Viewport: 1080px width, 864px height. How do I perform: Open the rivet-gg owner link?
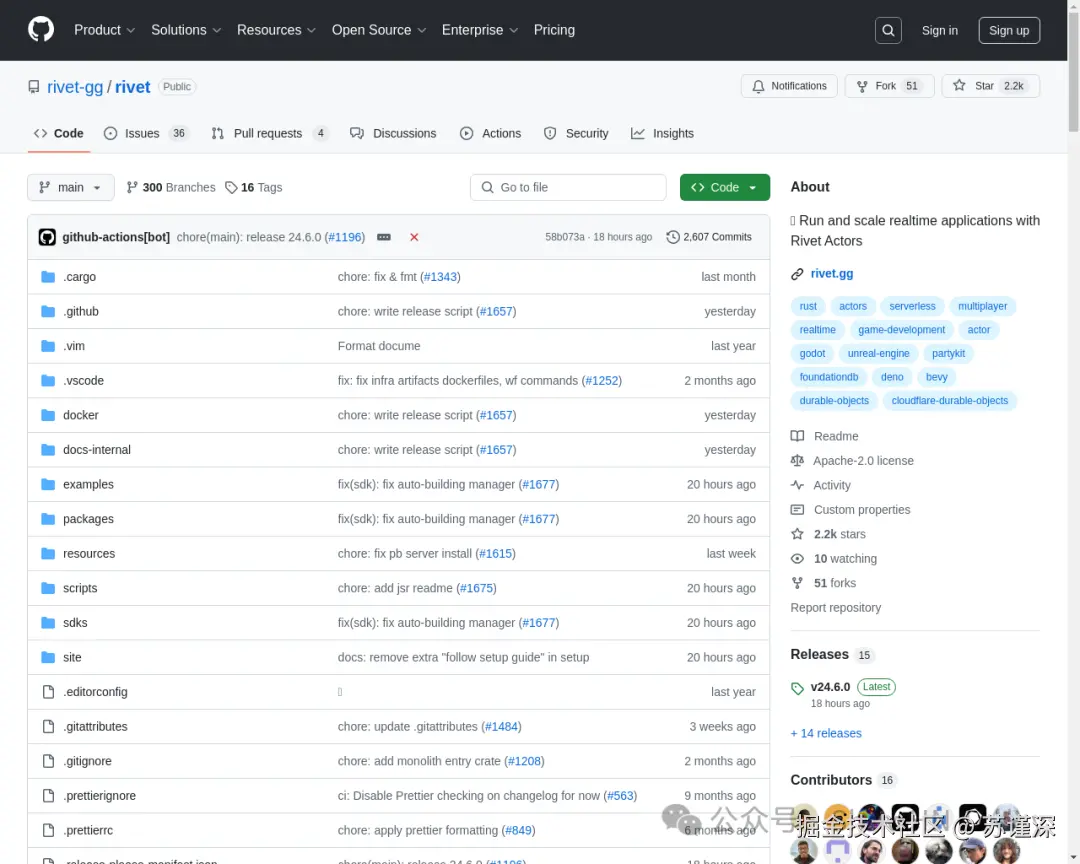(x=75, y=87)
